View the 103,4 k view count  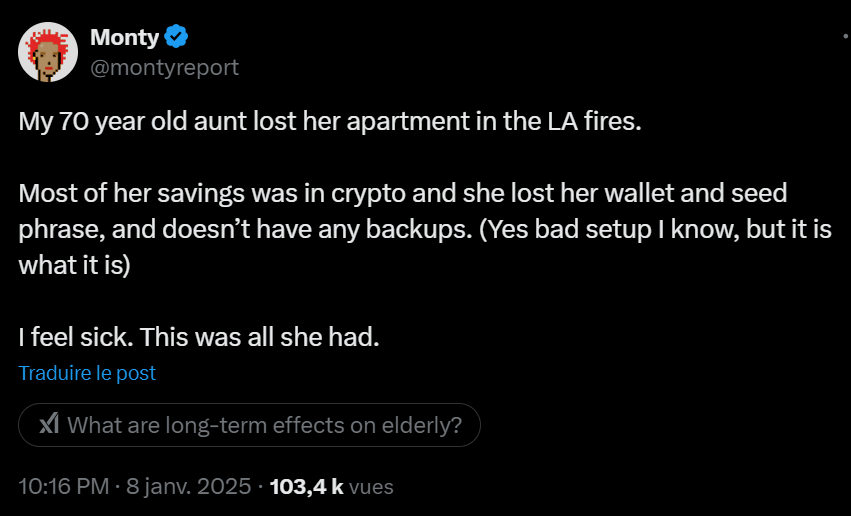pos(307,487)
